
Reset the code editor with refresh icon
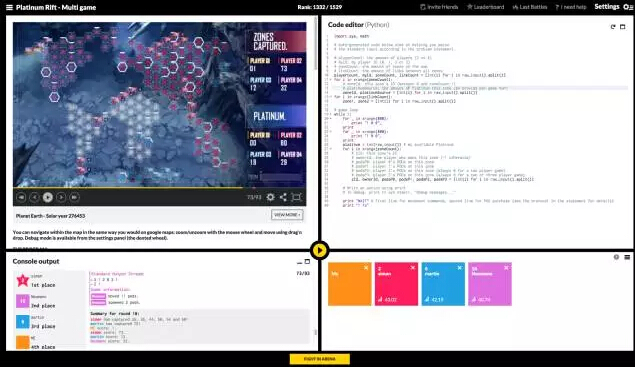(x=613, y=27)
